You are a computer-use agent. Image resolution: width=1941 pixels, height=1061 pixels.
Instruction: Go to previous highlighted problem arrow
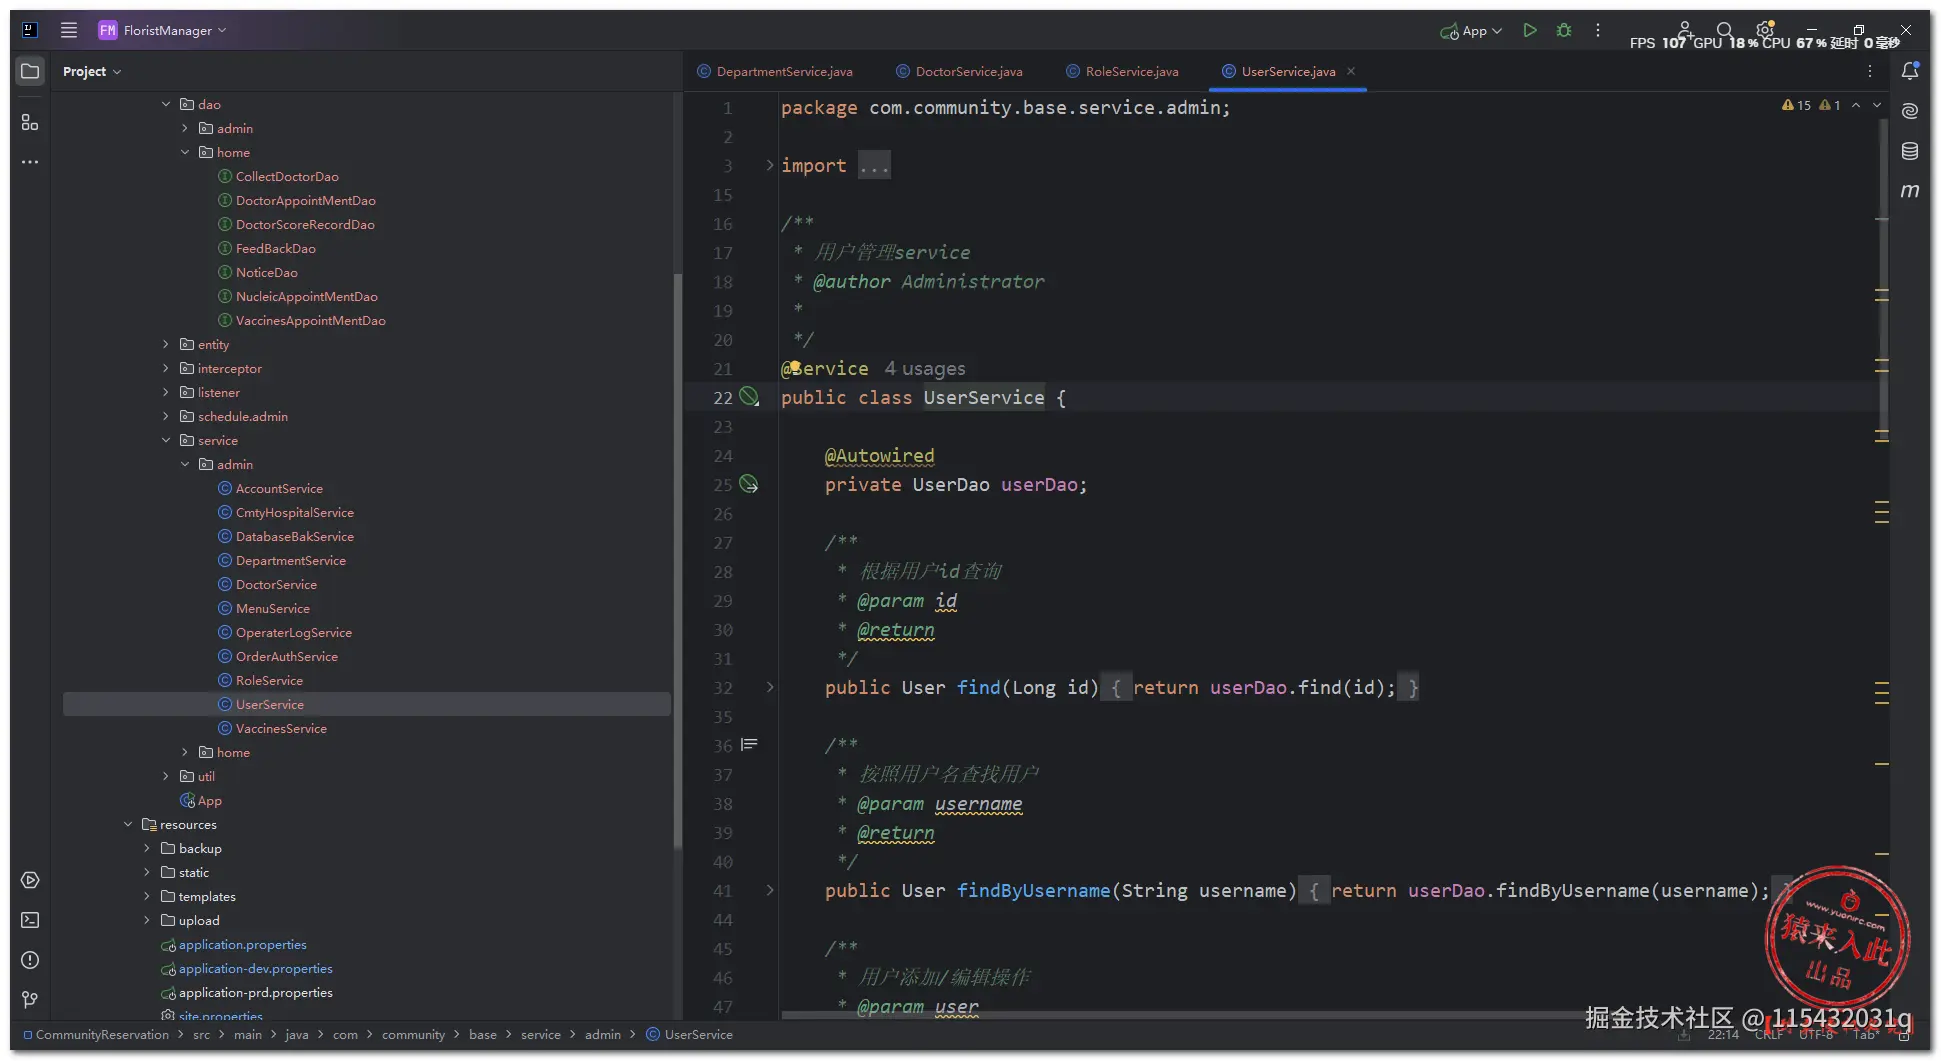1856,105
